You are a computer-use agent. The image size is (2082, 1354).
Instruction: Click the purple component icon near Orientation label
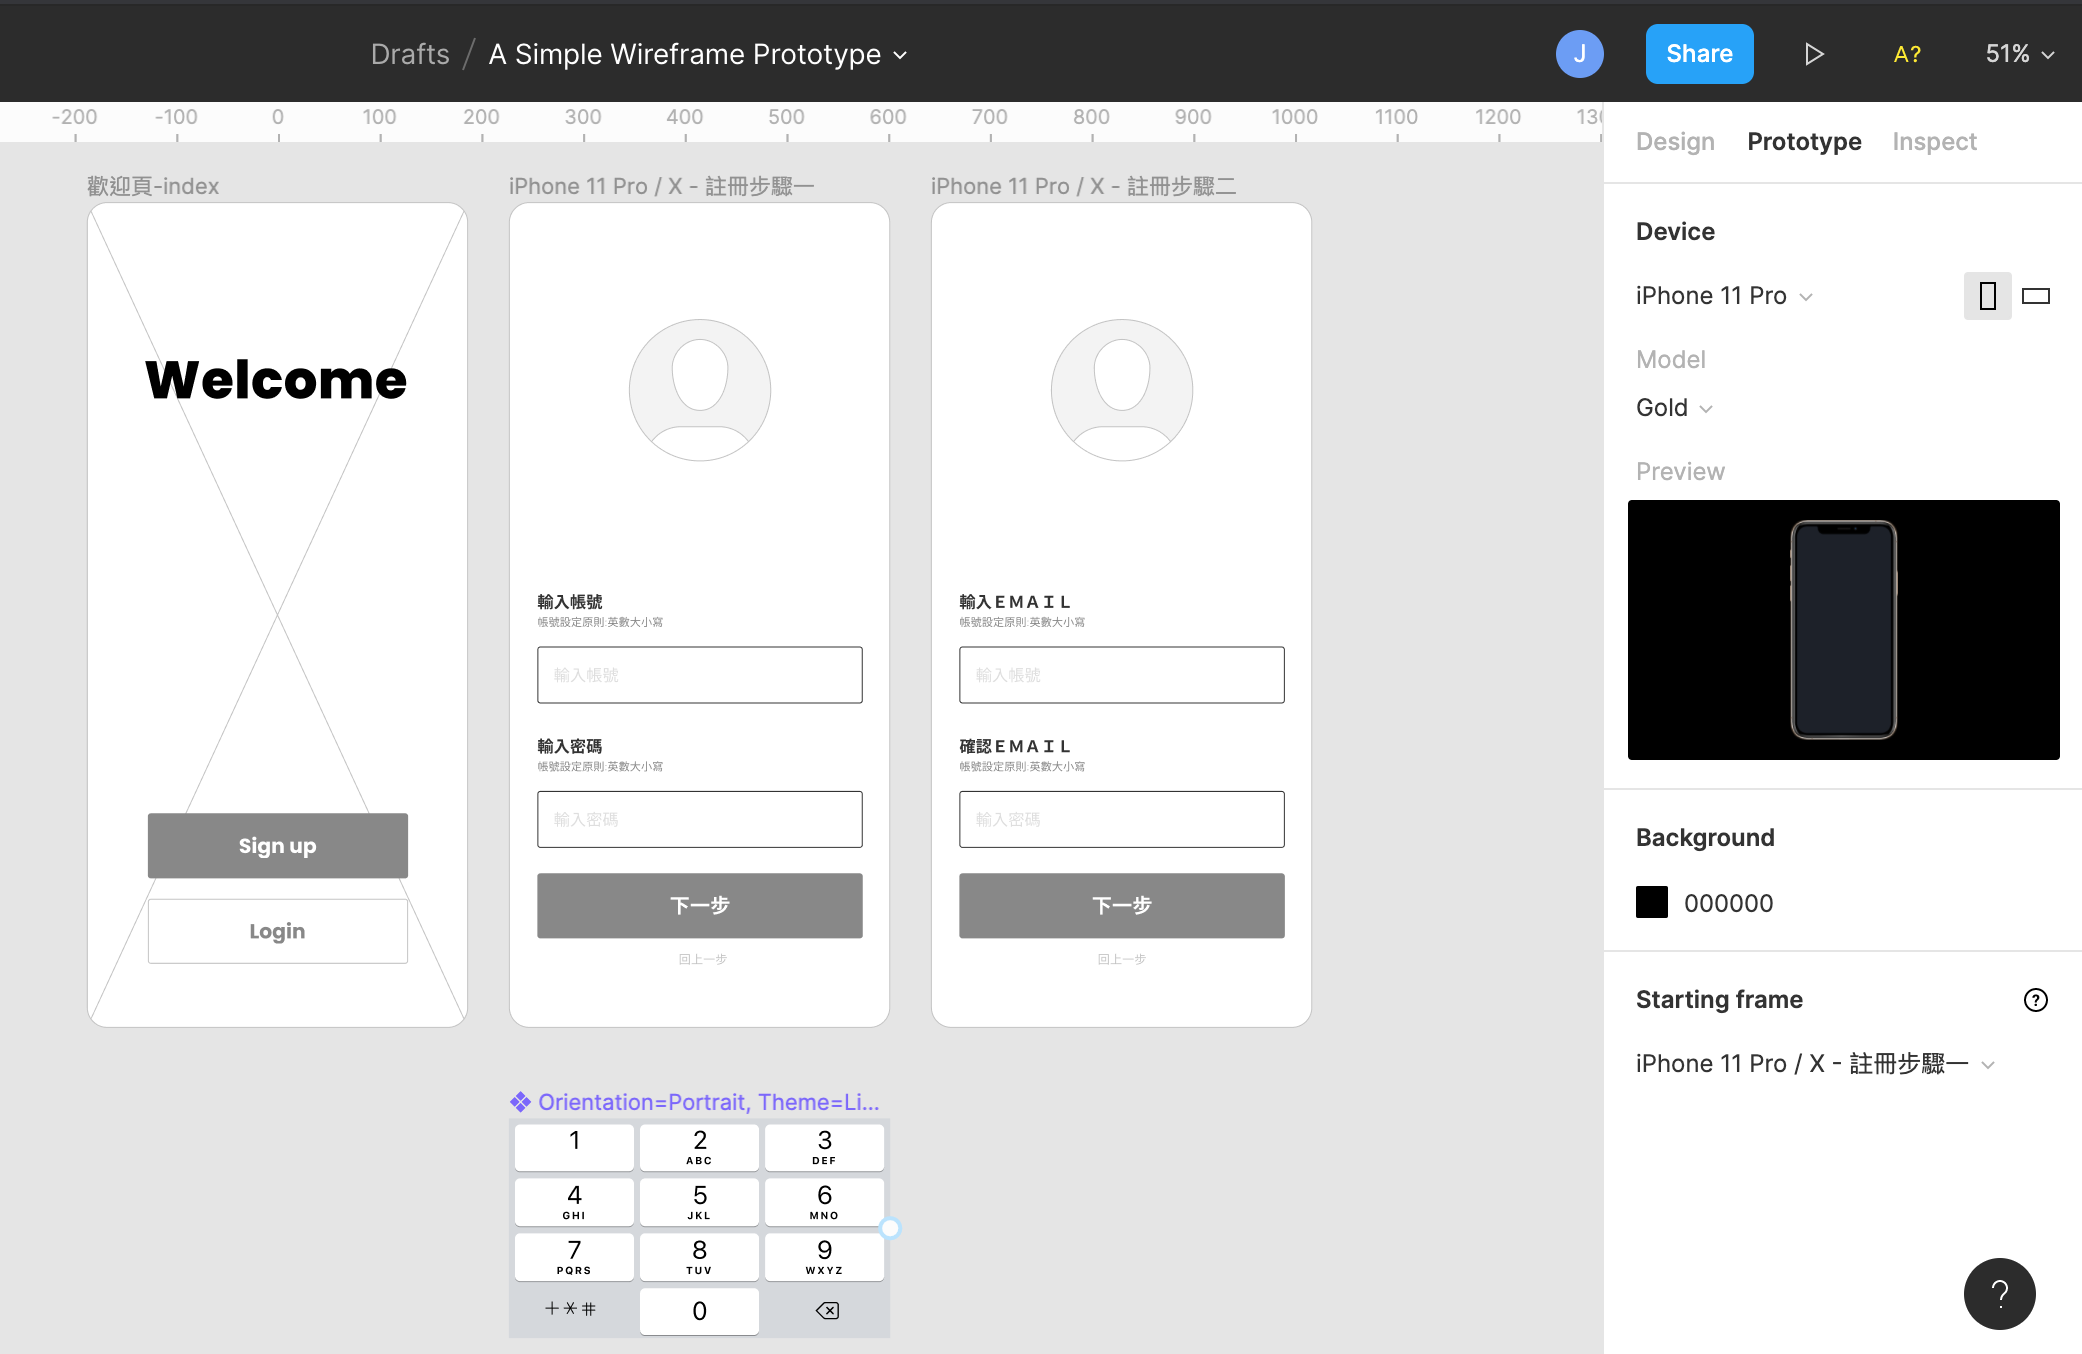click(520, 1102)
